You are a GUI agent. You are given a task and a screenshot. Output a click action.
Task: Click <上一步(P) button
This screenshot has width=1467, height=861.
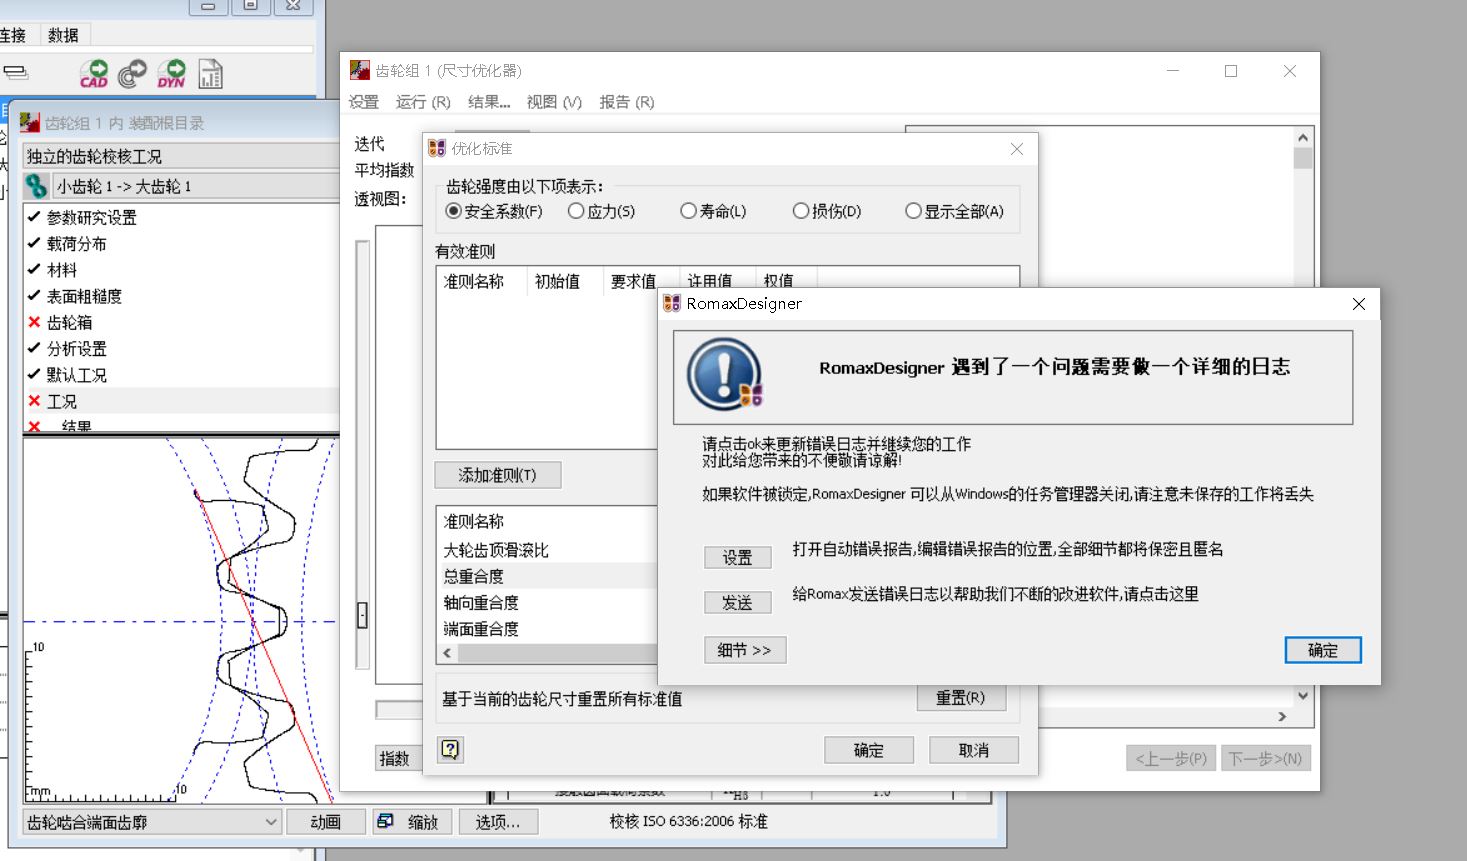pyautogui.click(x=1172, y=758)
